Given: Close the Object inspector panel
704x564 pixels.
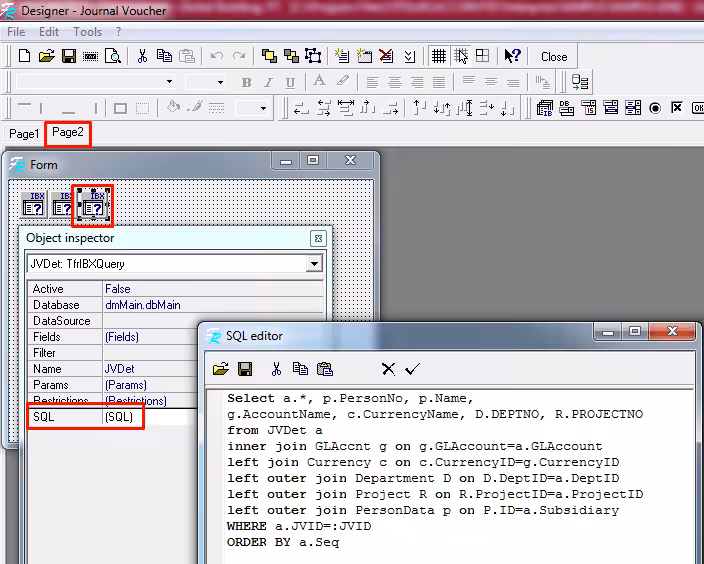Looking at the screenshot, I should click(318, 238).
